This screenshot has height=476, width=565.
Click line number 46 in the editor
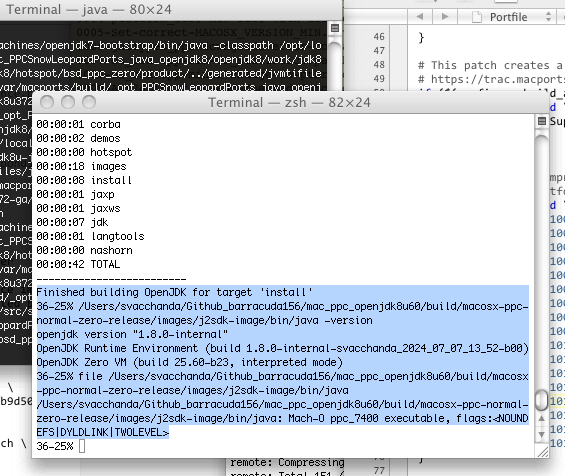pos(379,36)
